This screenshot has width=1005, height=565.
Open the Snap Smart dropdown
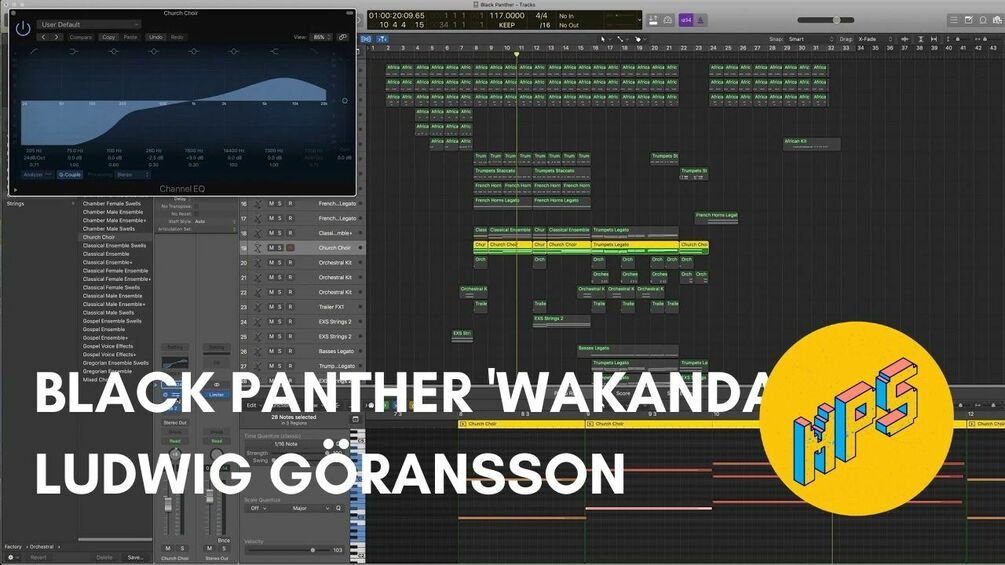tap(811, 39)
